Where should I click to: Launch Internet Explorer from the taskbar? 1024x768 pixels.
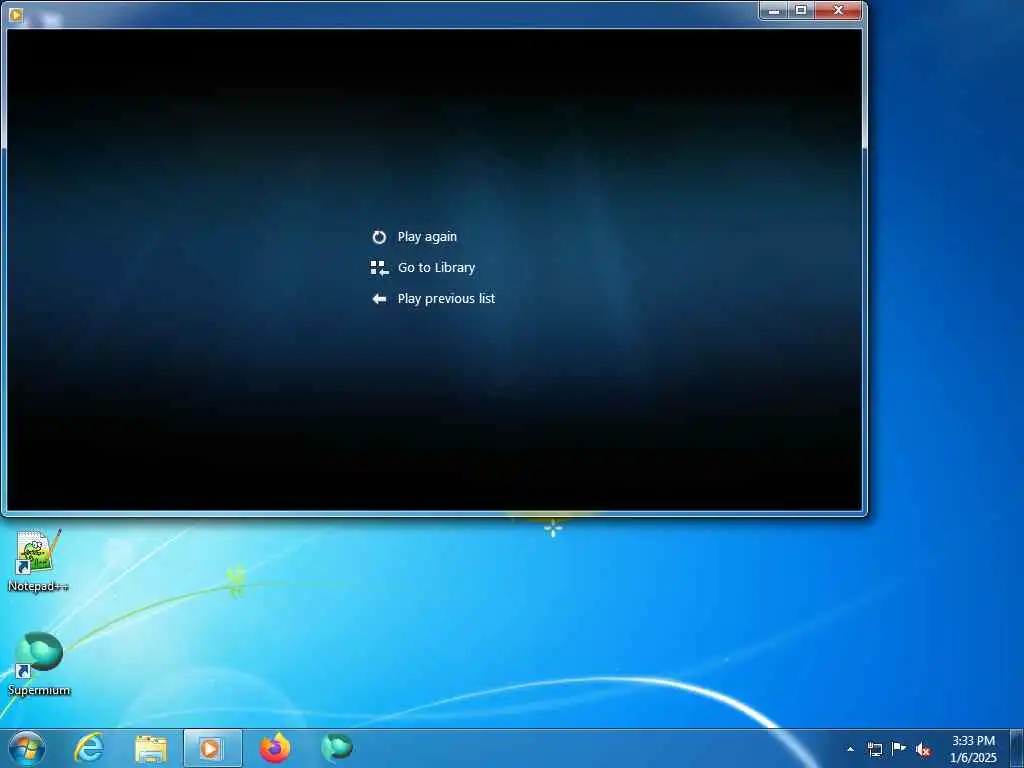pos(89,748)
